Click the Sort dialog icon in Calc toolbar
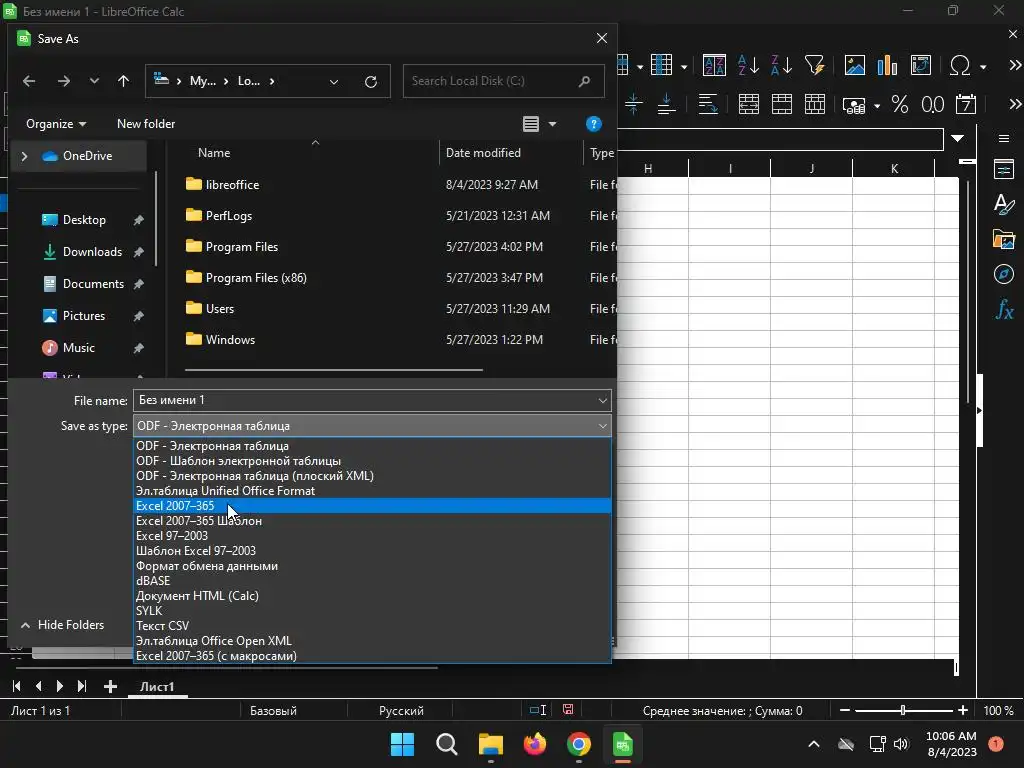Image resolution: width=1024 pixels, height=768 pixels. point(714,65)
